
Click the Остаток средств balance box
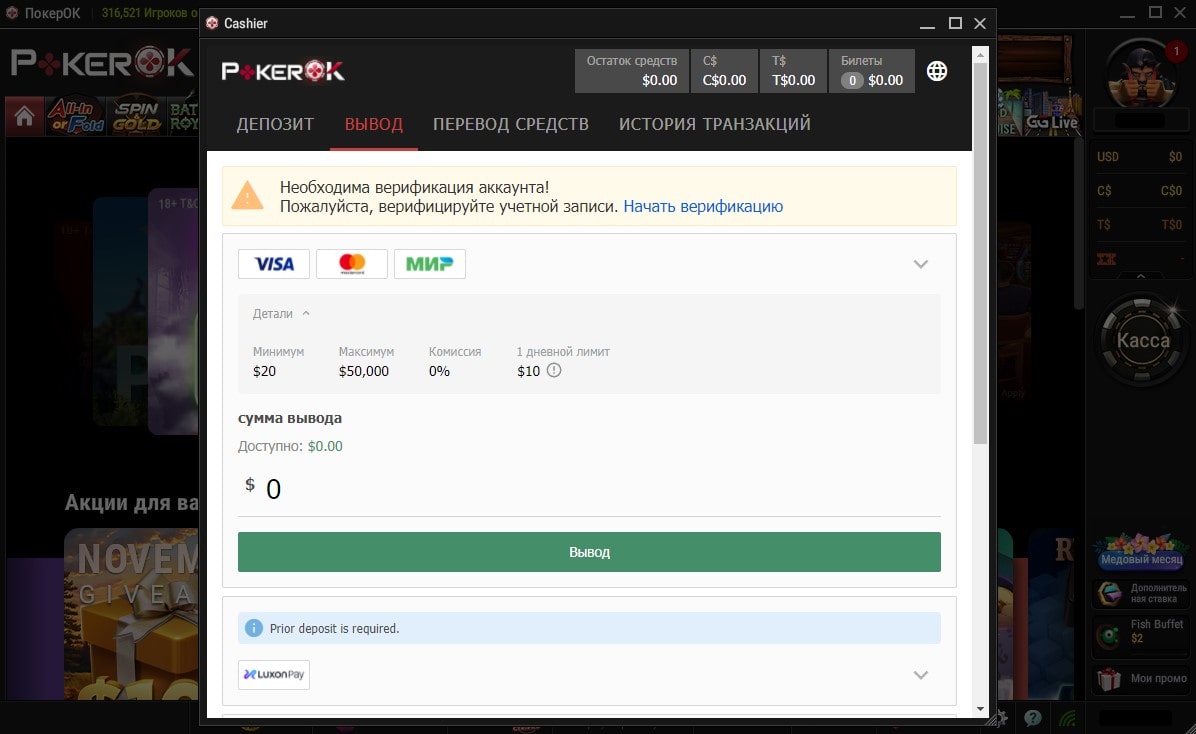pos(632,71)
